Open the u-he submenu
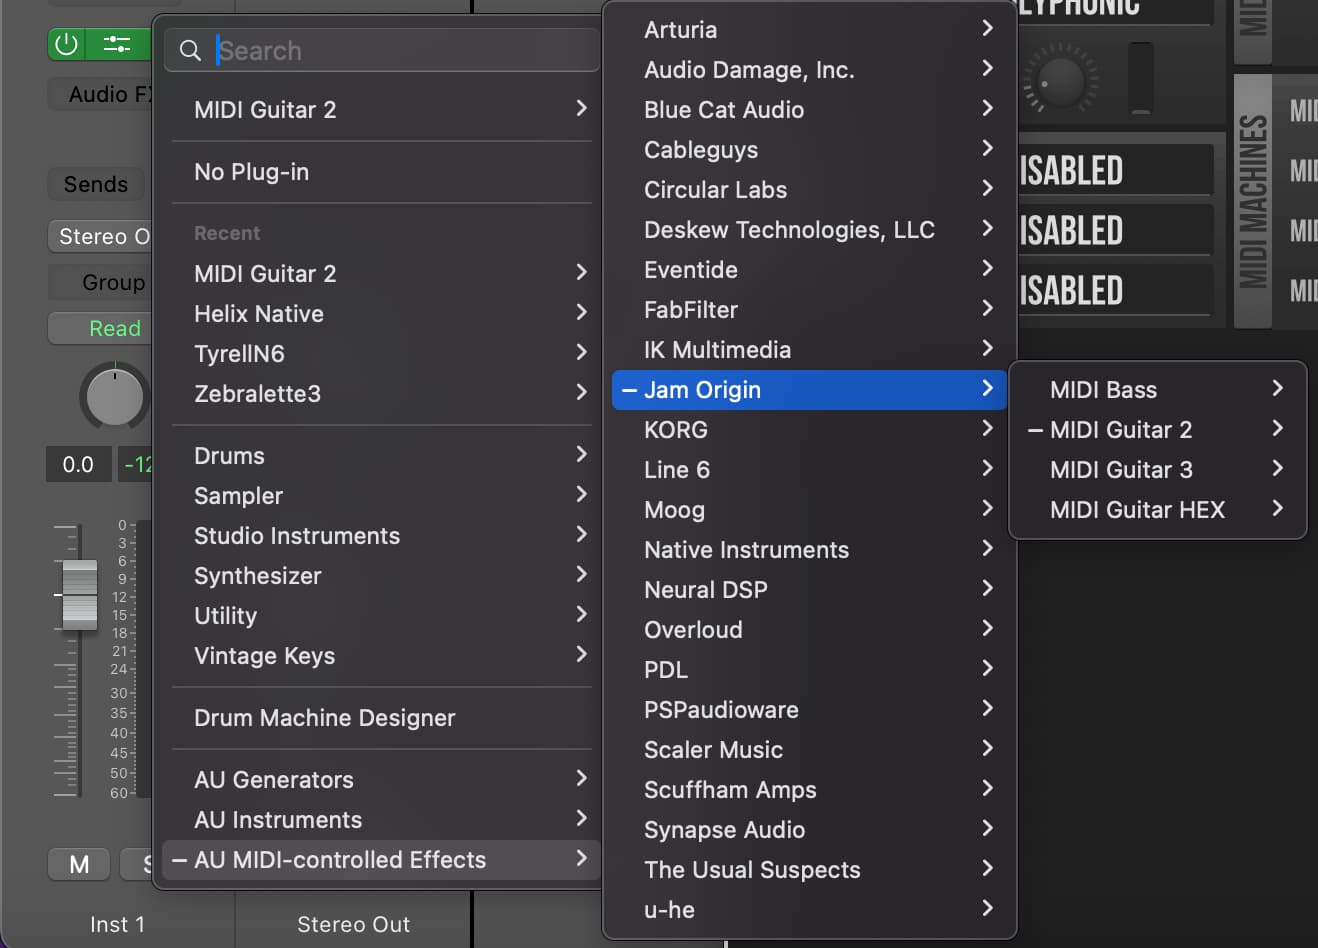Viewport: 1318px width, 948px height. (809, 909)
